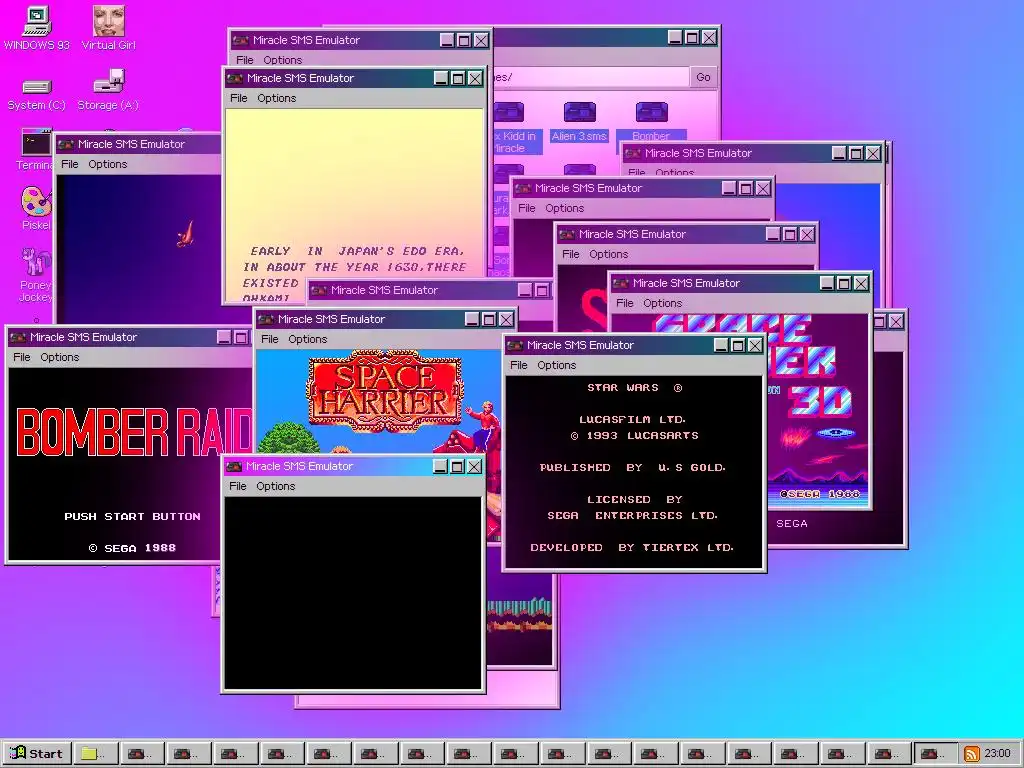Click the RSS feed icon in system tray
1024x768 pixels.
[x=972, y=754]
